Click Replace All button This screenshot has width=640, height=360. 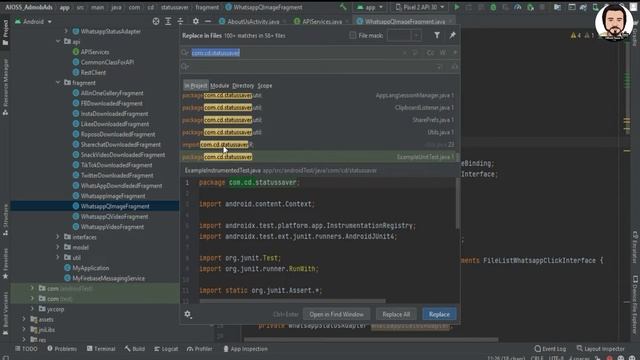(396, 314)
